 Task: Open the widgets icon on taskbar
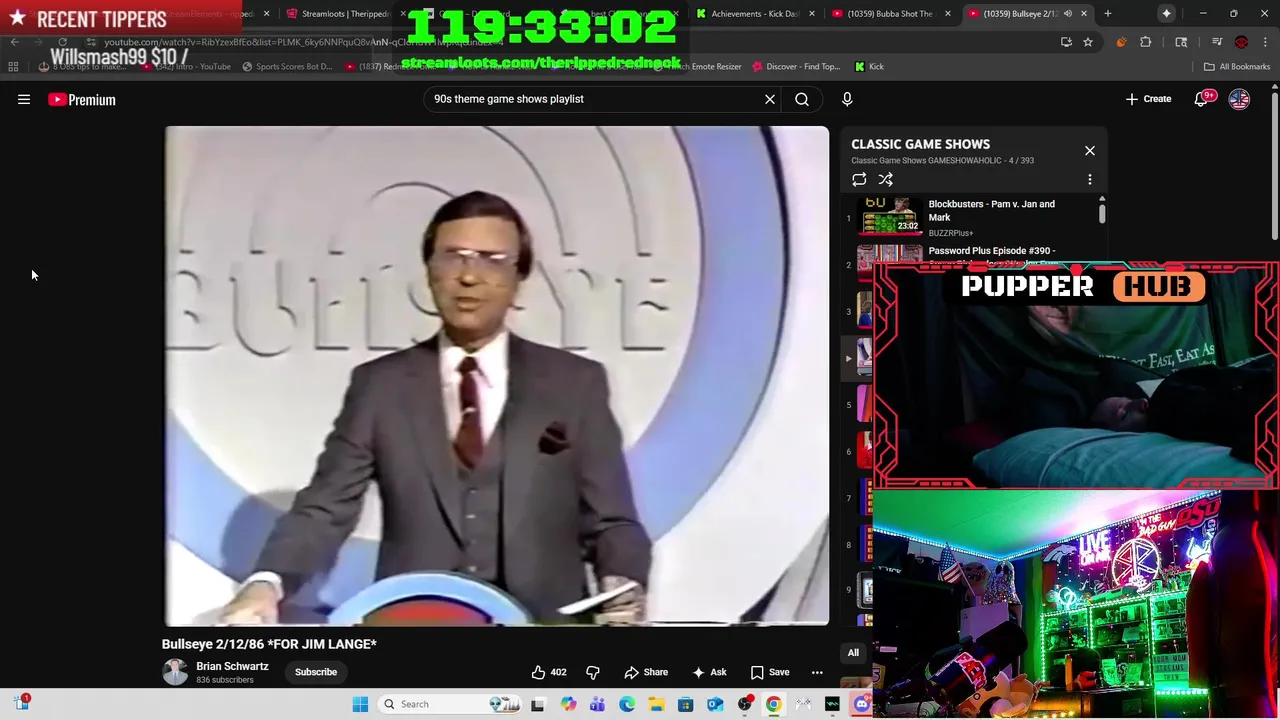21,703
